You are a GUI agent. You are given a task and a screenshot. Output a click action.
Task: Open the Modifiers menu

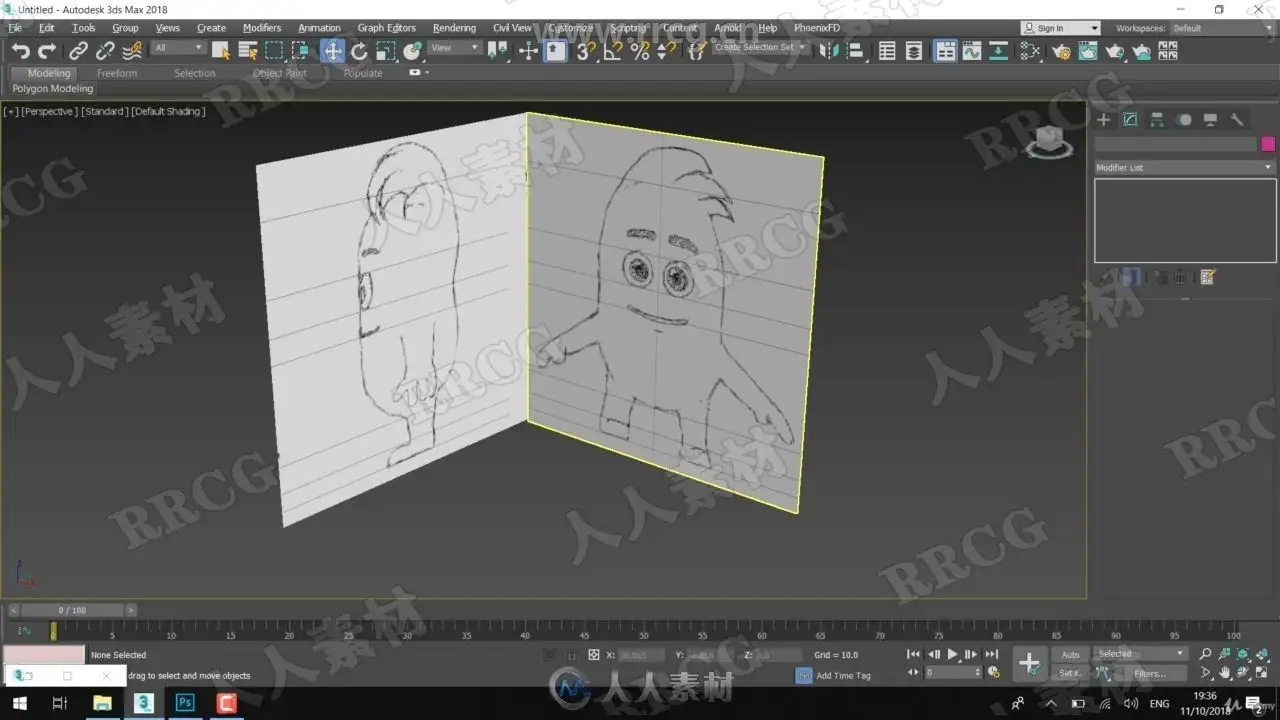(x=262, y=28)
